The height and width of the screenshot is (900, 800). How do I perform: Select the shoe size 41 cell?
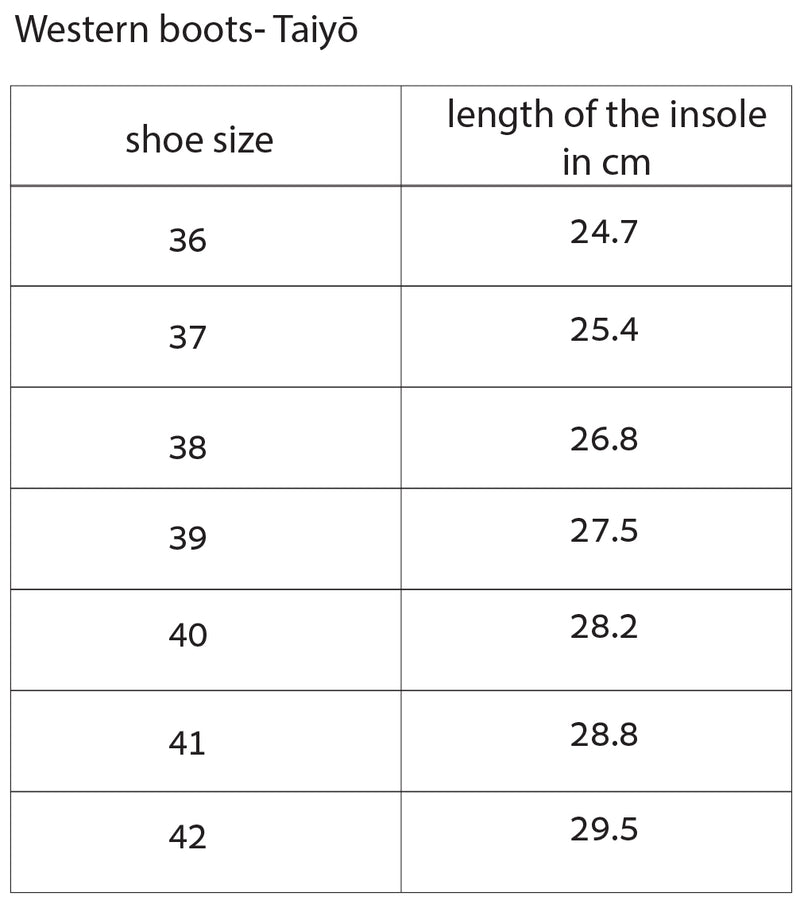(188, 743)
